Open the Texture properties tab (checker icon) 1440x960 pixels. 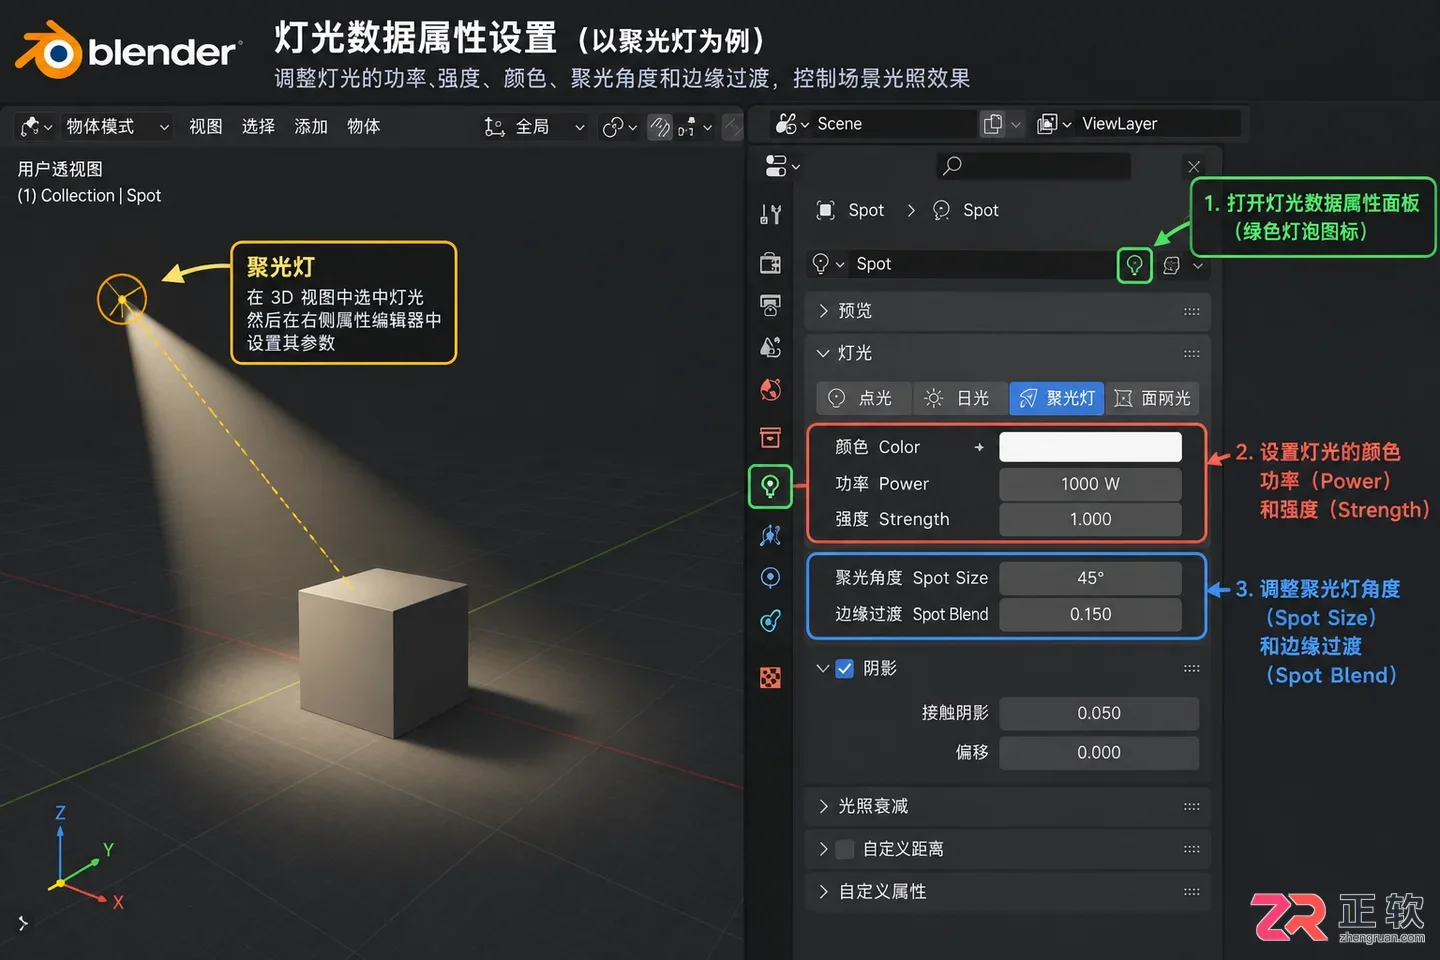(x=770, y=678)
